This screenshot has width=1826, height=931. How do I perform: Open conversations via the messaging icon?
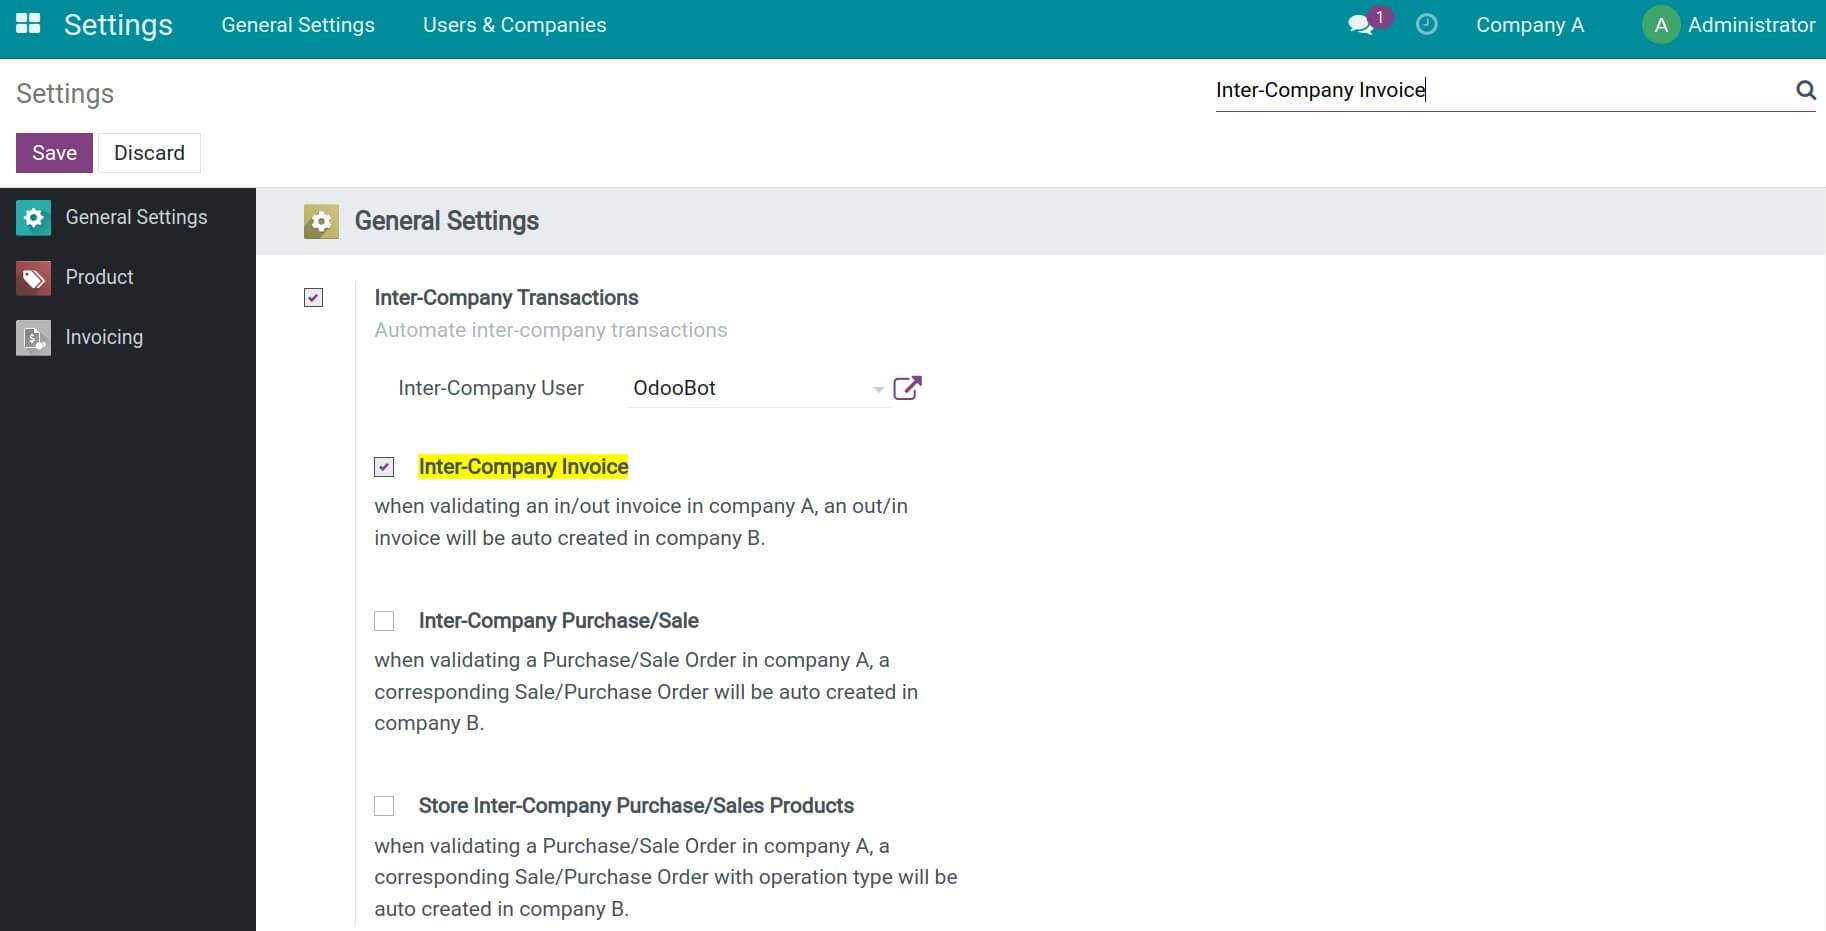pos(1360,24)
